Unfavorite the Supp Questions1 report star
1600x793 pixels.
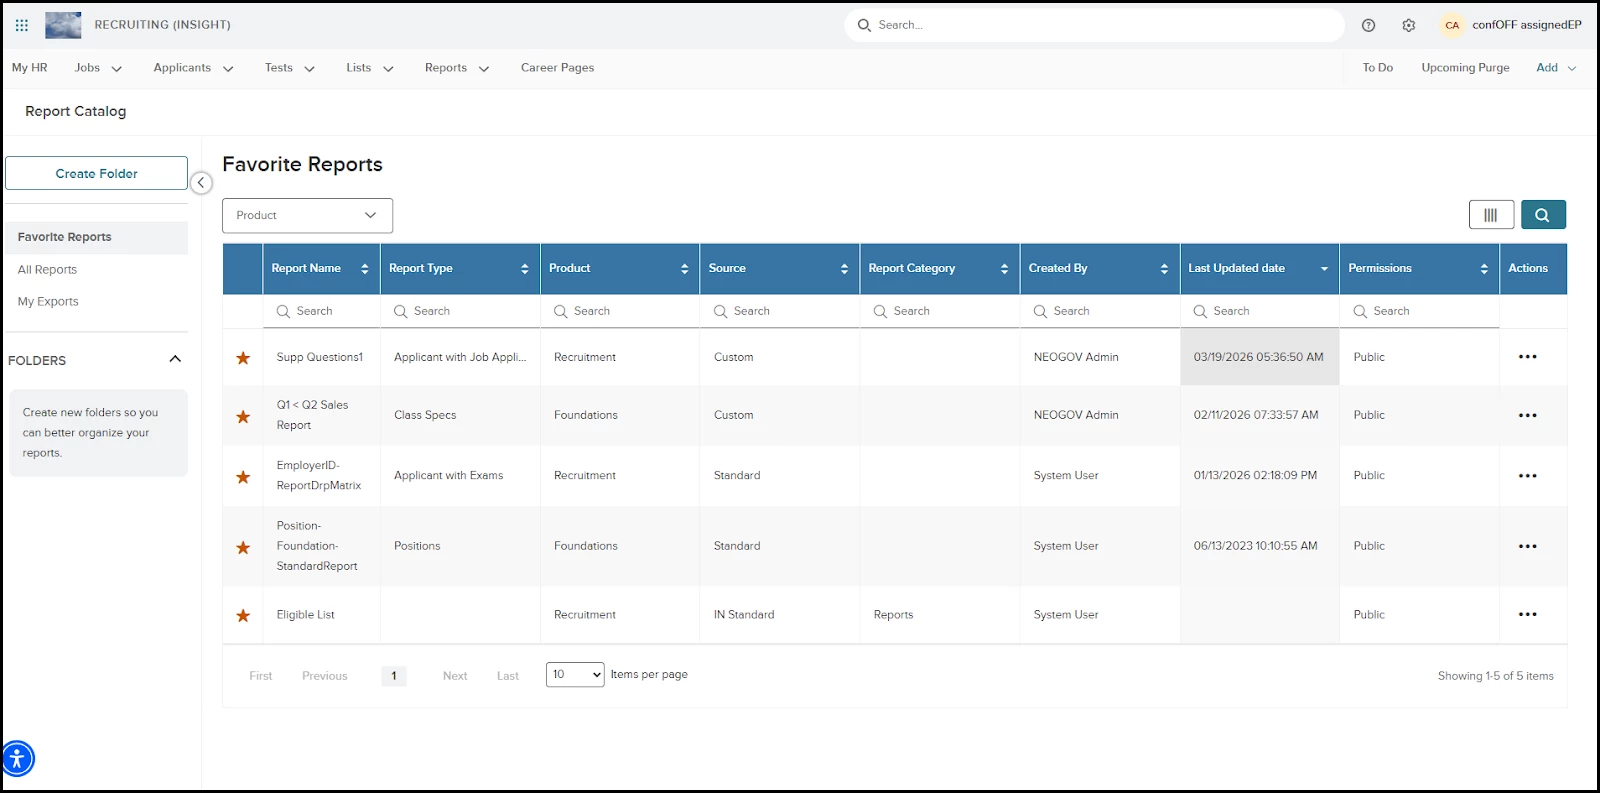(x=243, y=358)
